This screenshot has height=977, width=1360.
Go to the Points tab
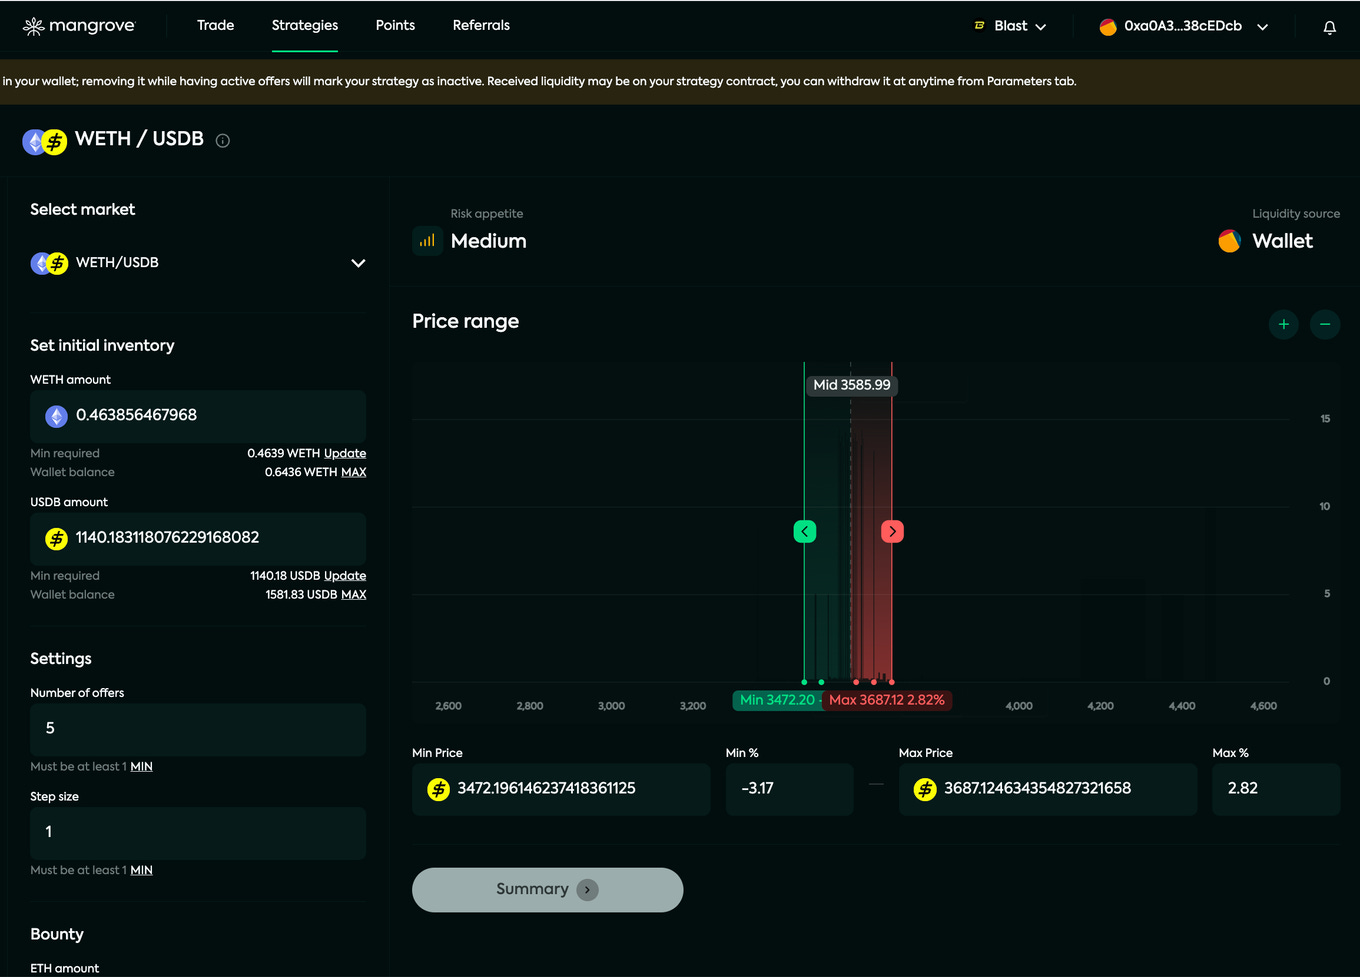pyautogui.click(x=395, y=26)
